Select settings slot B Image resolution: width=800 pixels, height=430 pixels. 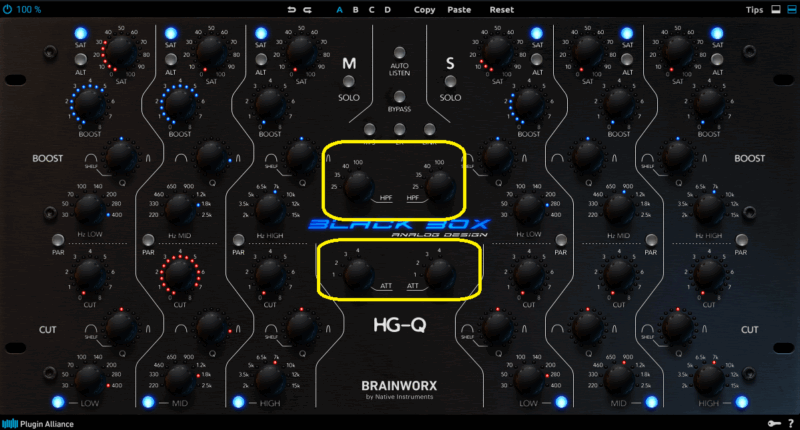tap(355, 10)
